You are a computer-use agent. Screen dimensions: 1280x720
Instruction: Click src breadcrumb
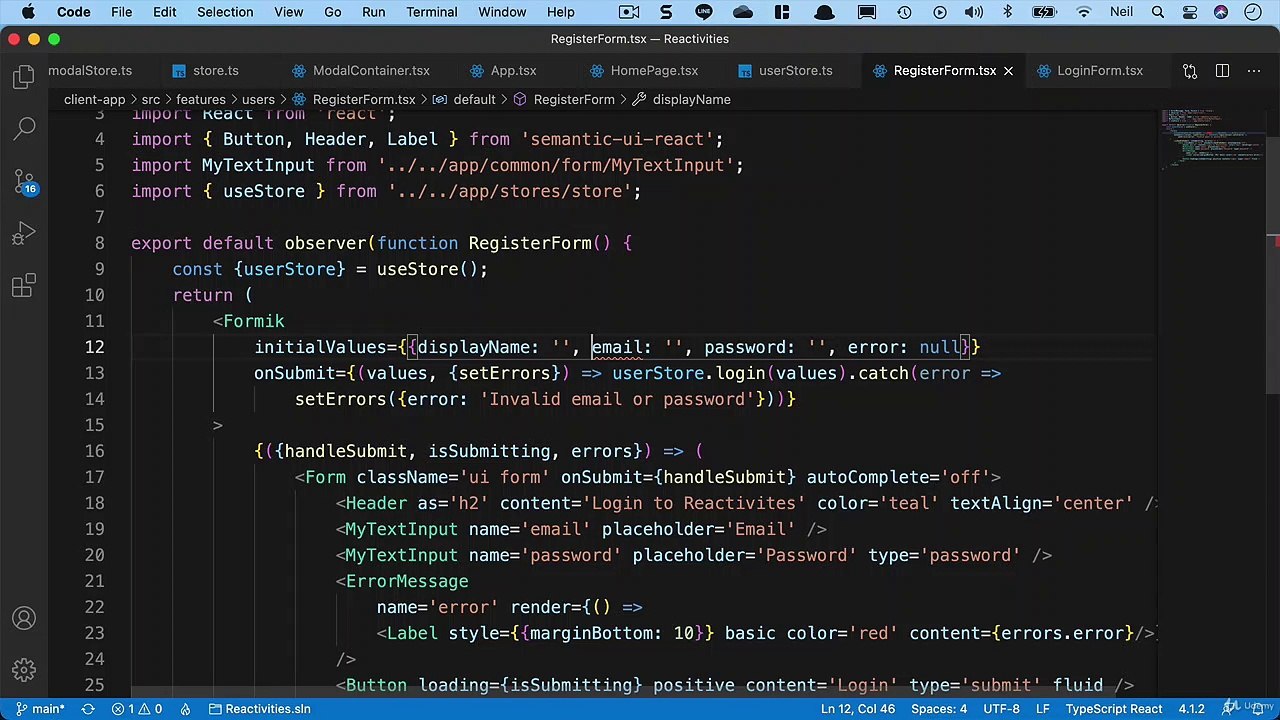coord(150,100)
